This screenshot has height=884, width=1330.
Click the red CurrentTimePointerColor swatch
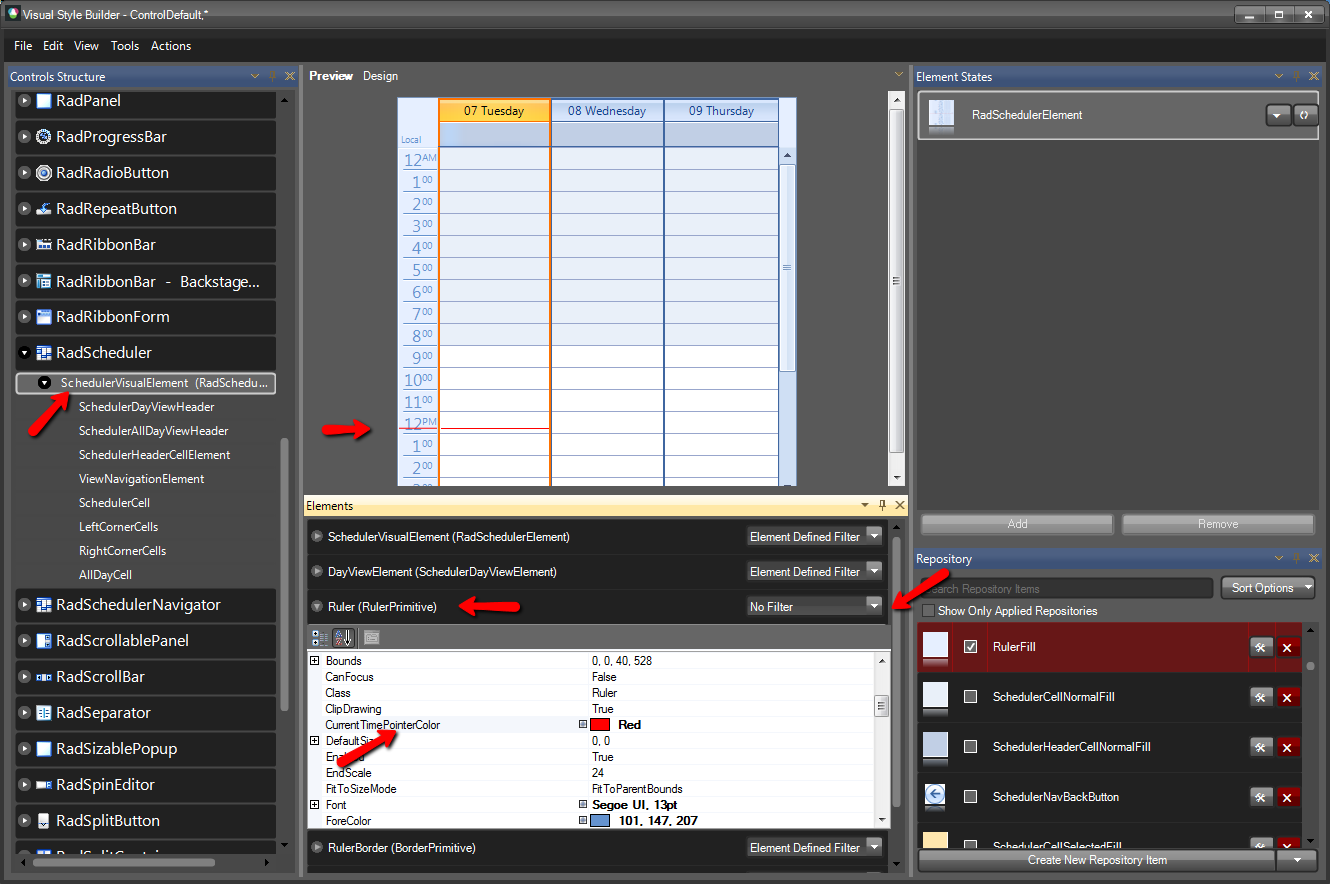600,725
